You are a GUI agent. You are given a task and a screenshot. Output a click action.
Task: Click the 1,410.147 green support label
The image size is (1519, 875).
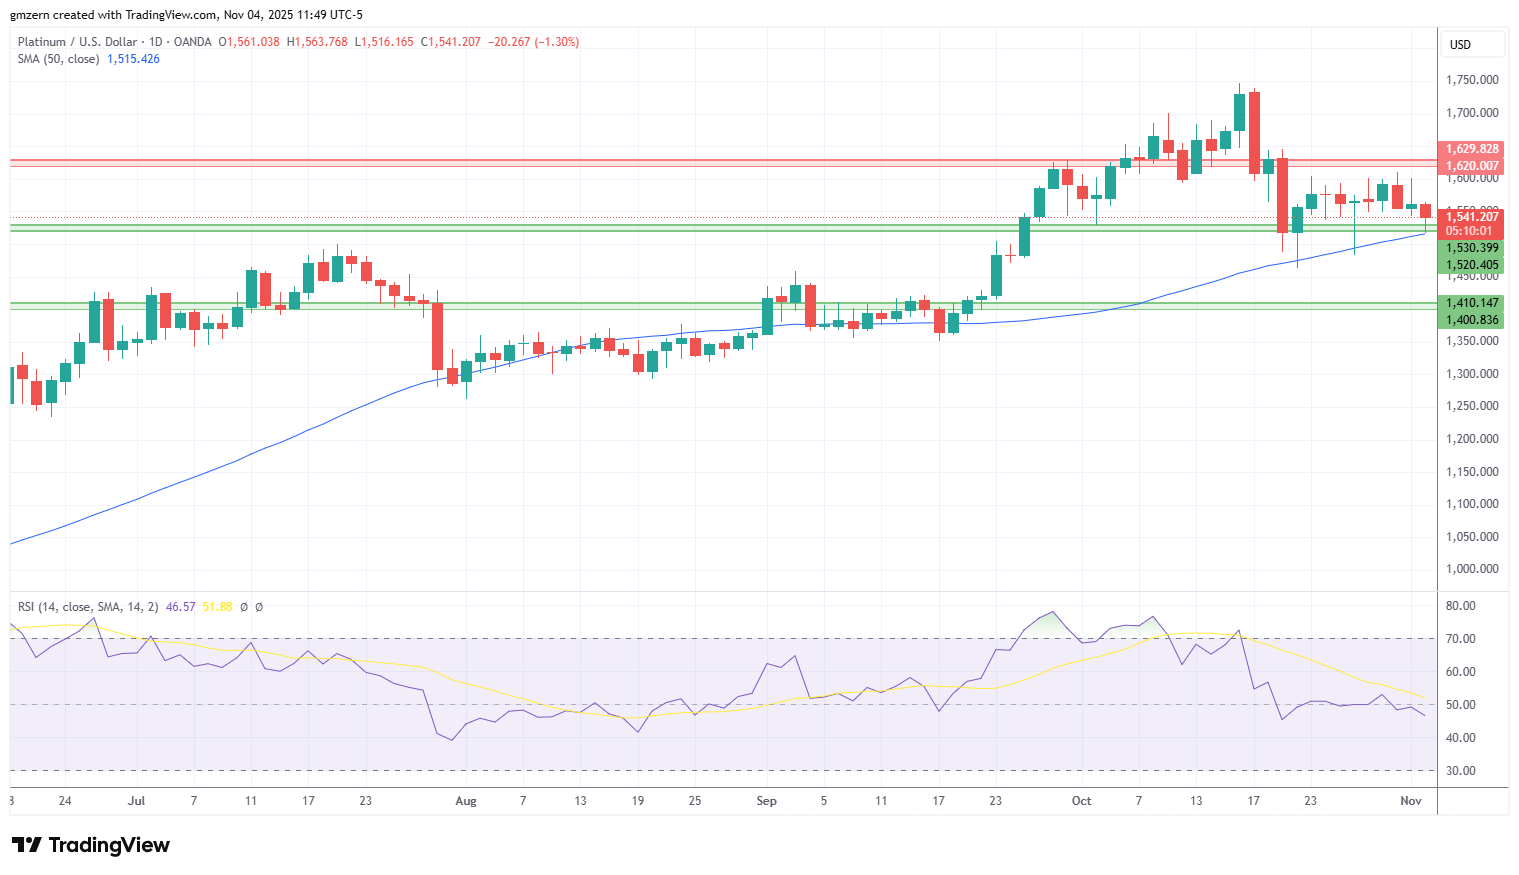click(x=1472, y=303)
